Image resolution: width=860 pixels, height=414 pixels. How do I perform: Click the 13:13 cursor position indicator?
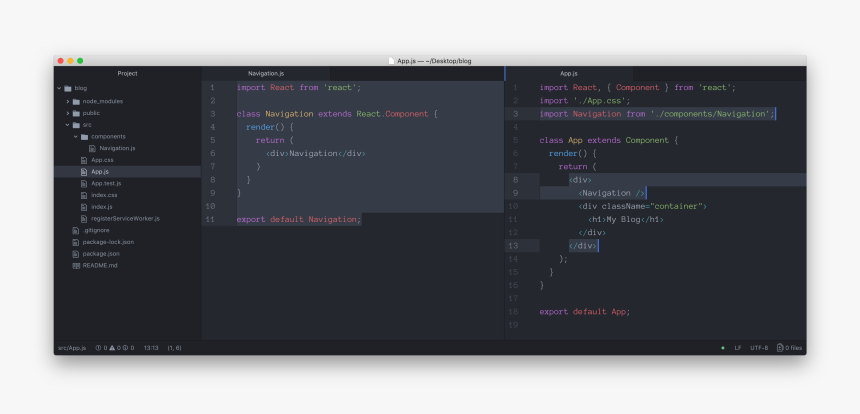pyautogui.click(x=151, y=348)
